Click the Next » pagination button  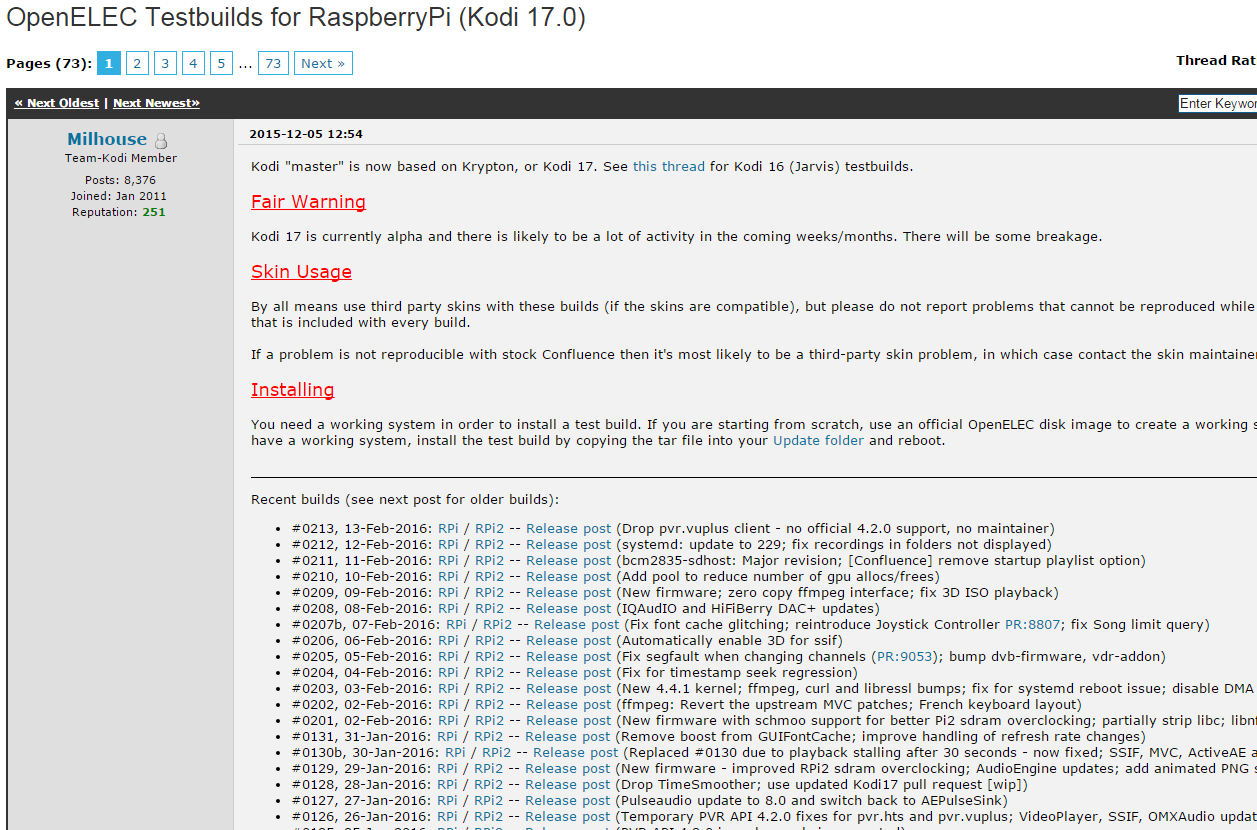click(x=323, y=63)
